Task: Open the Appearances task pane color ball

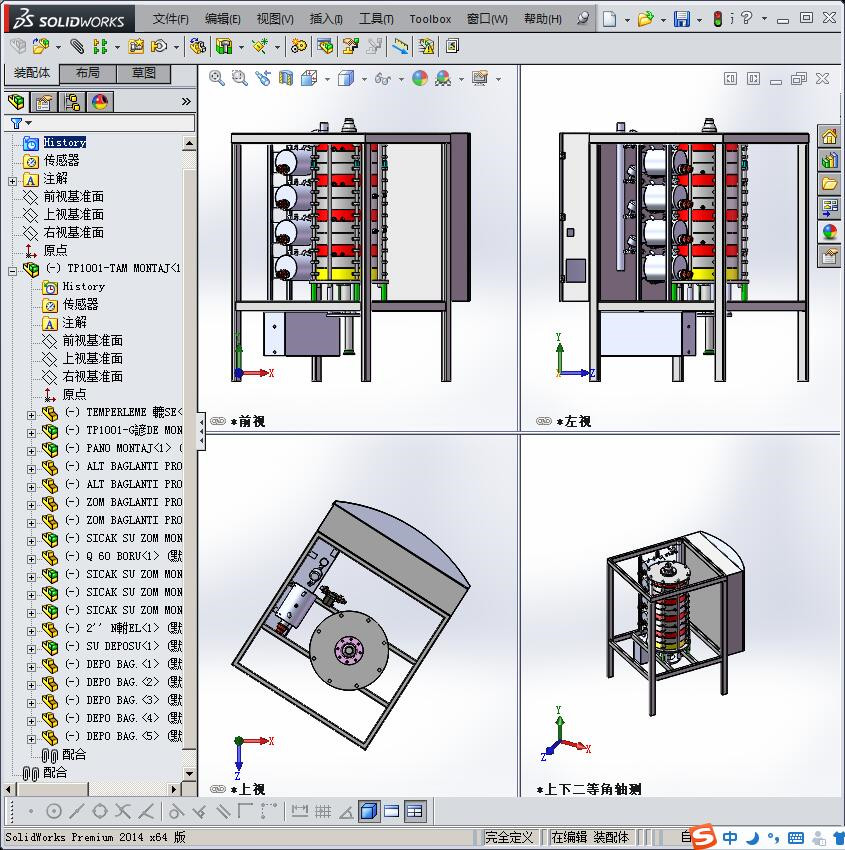Action: pos(829,232)
